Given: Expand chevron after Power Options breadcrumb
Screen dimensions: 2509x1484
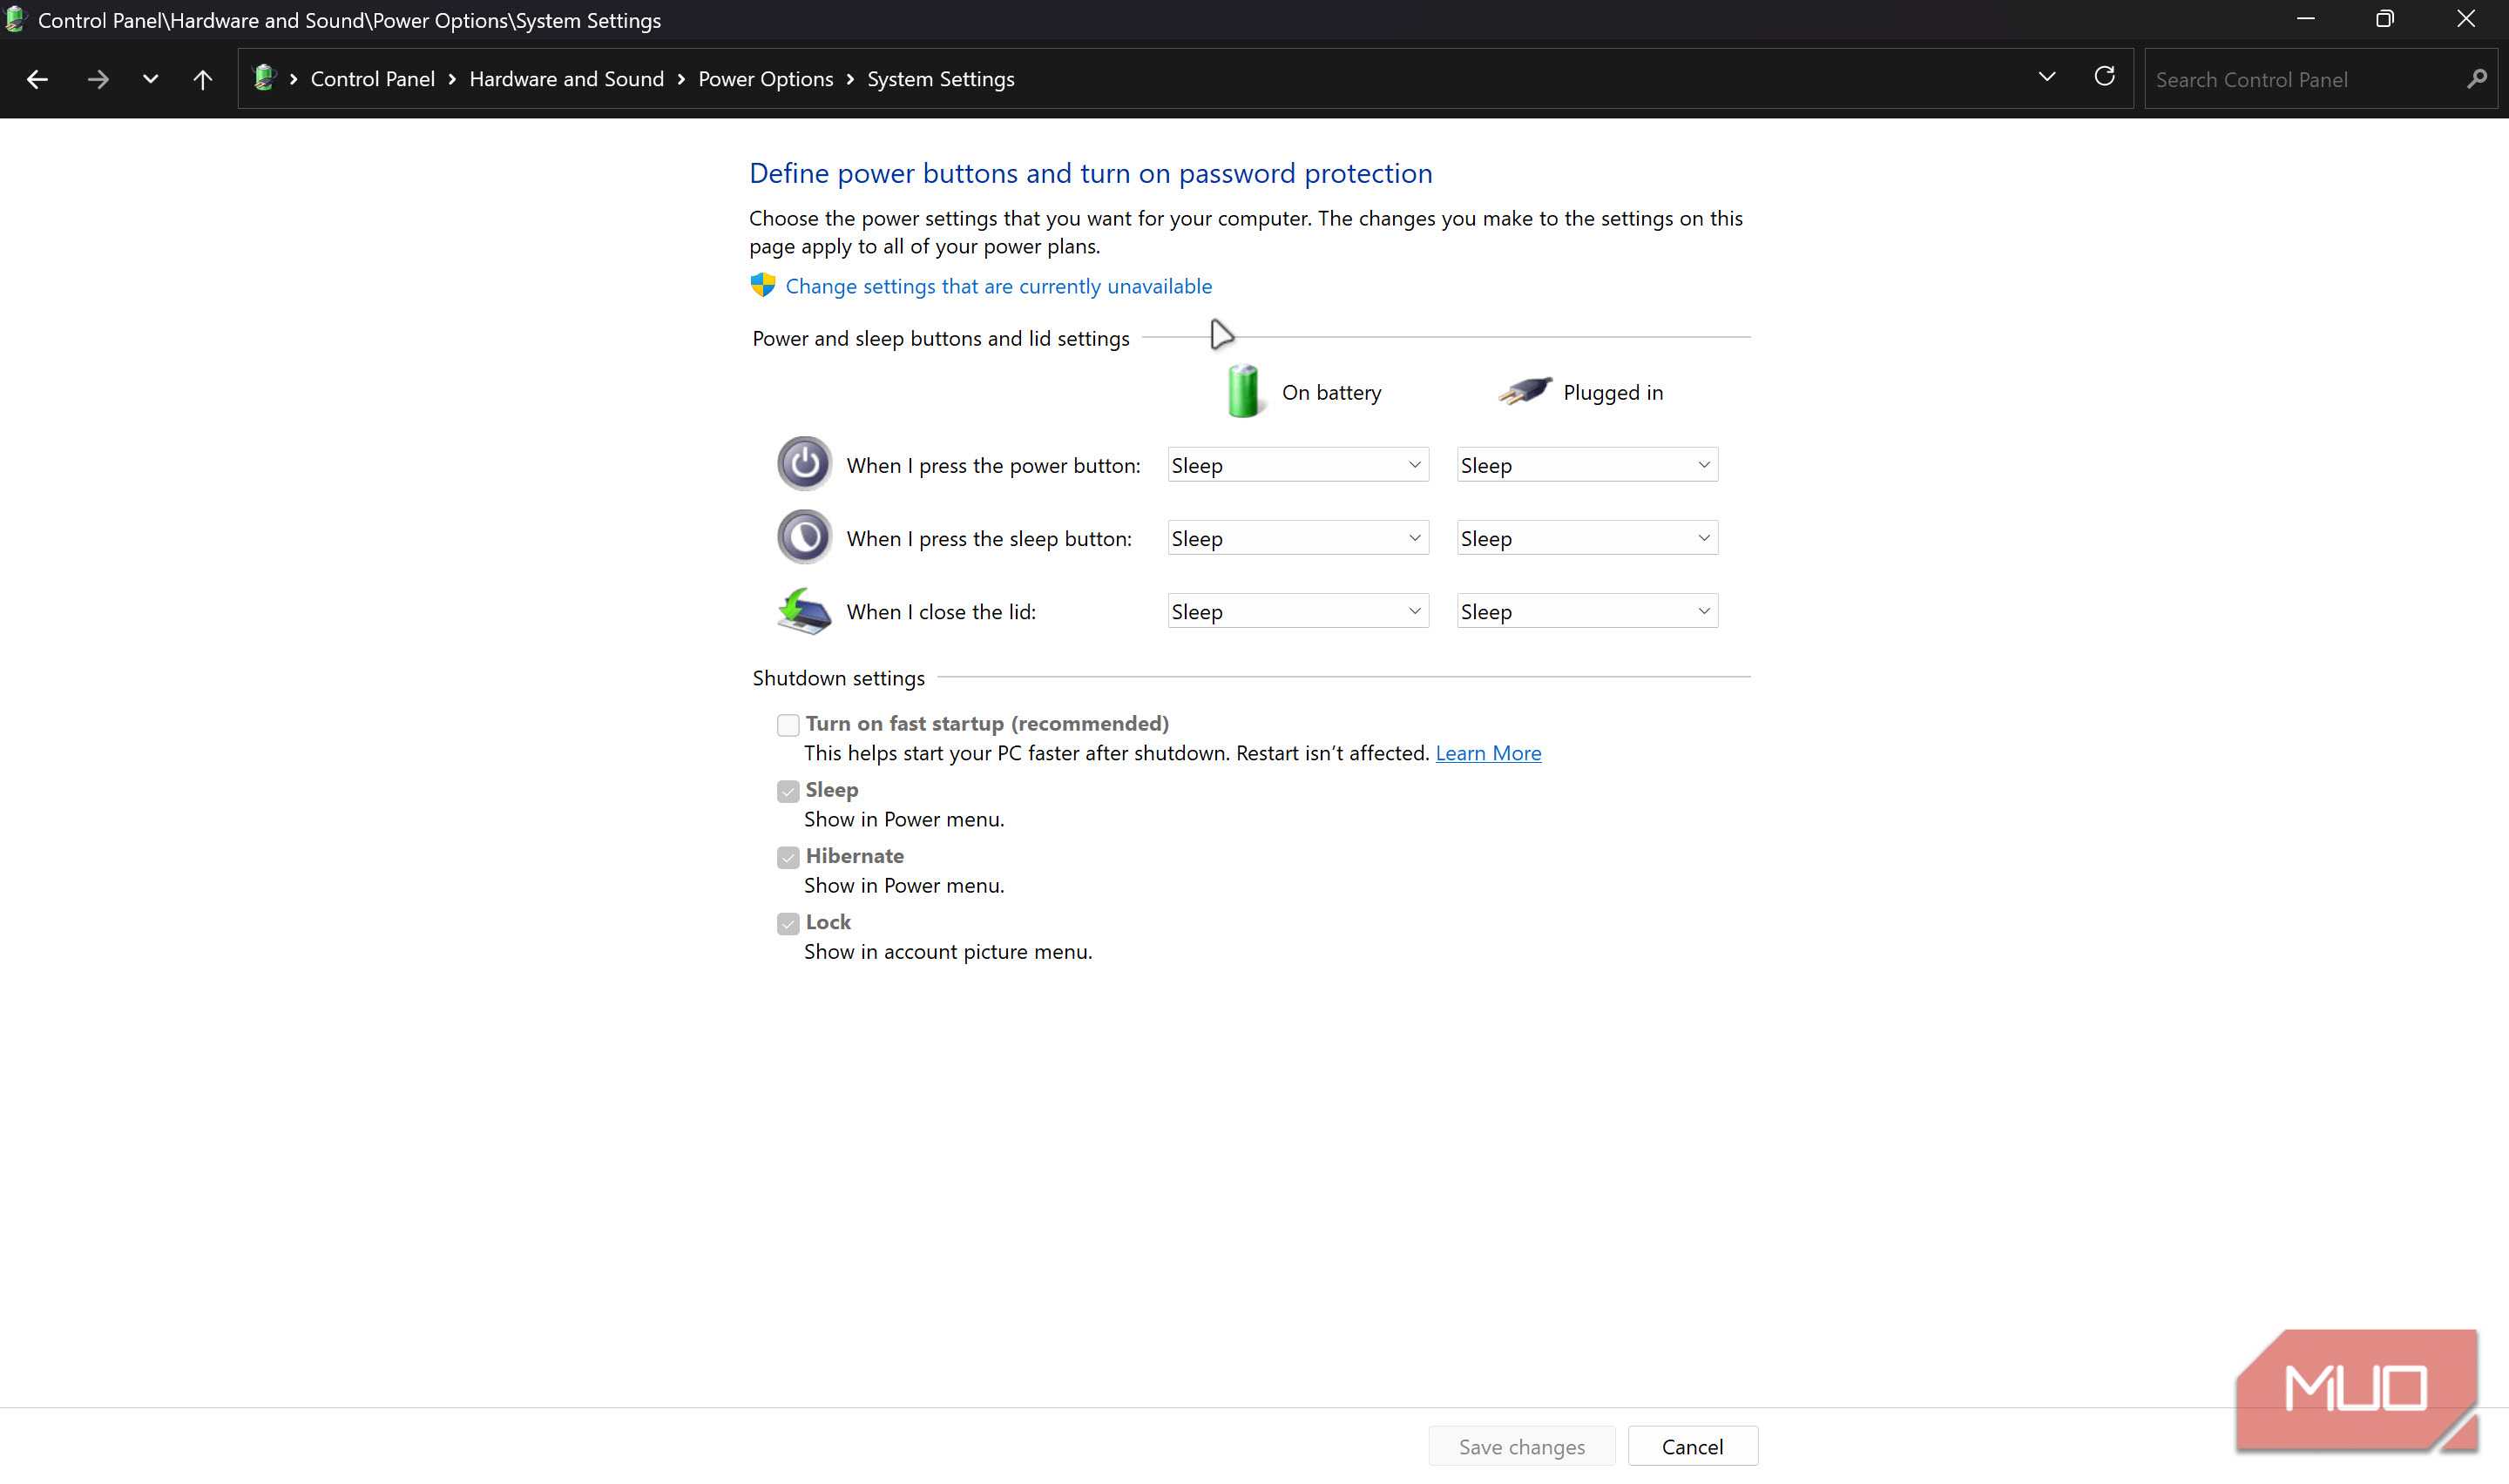Looking at the screenshot, I should [850, 79].
